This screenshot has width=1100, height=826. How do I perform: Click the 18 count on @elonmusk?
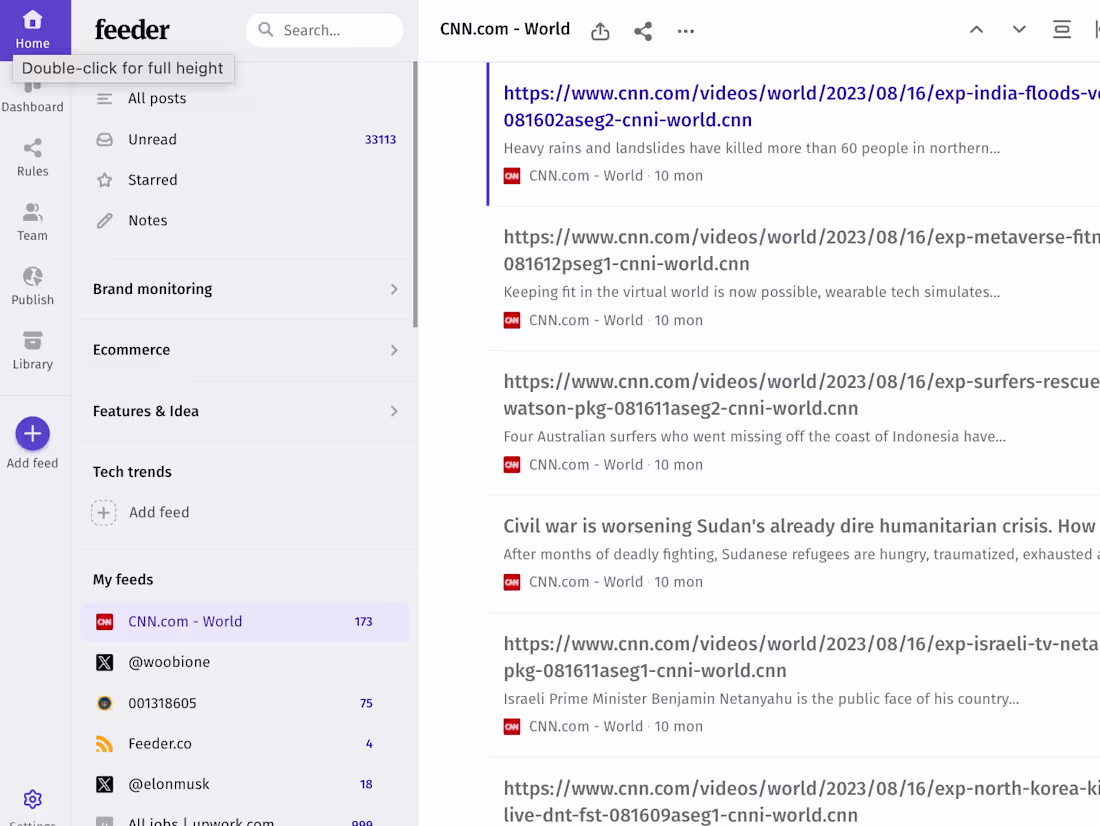[x=366, y=785]
